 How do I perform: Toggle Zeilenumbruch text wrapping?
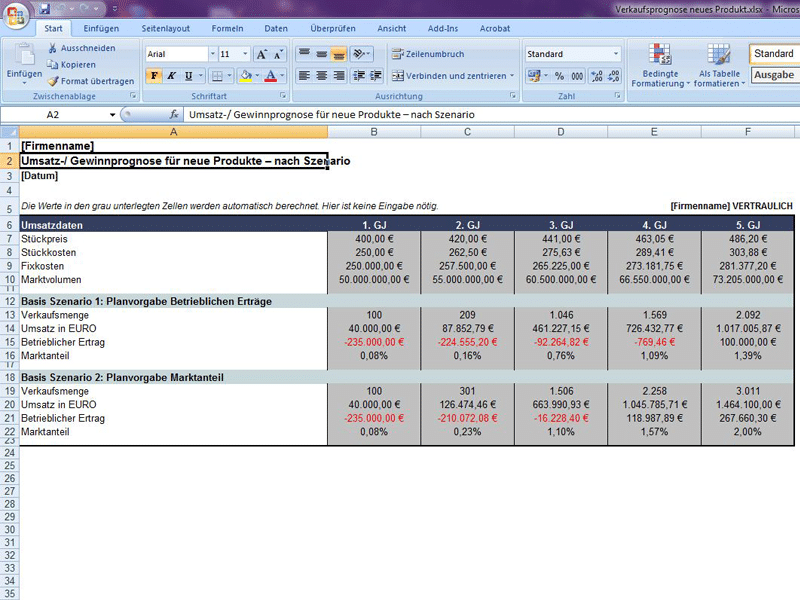tap(428, 54)
